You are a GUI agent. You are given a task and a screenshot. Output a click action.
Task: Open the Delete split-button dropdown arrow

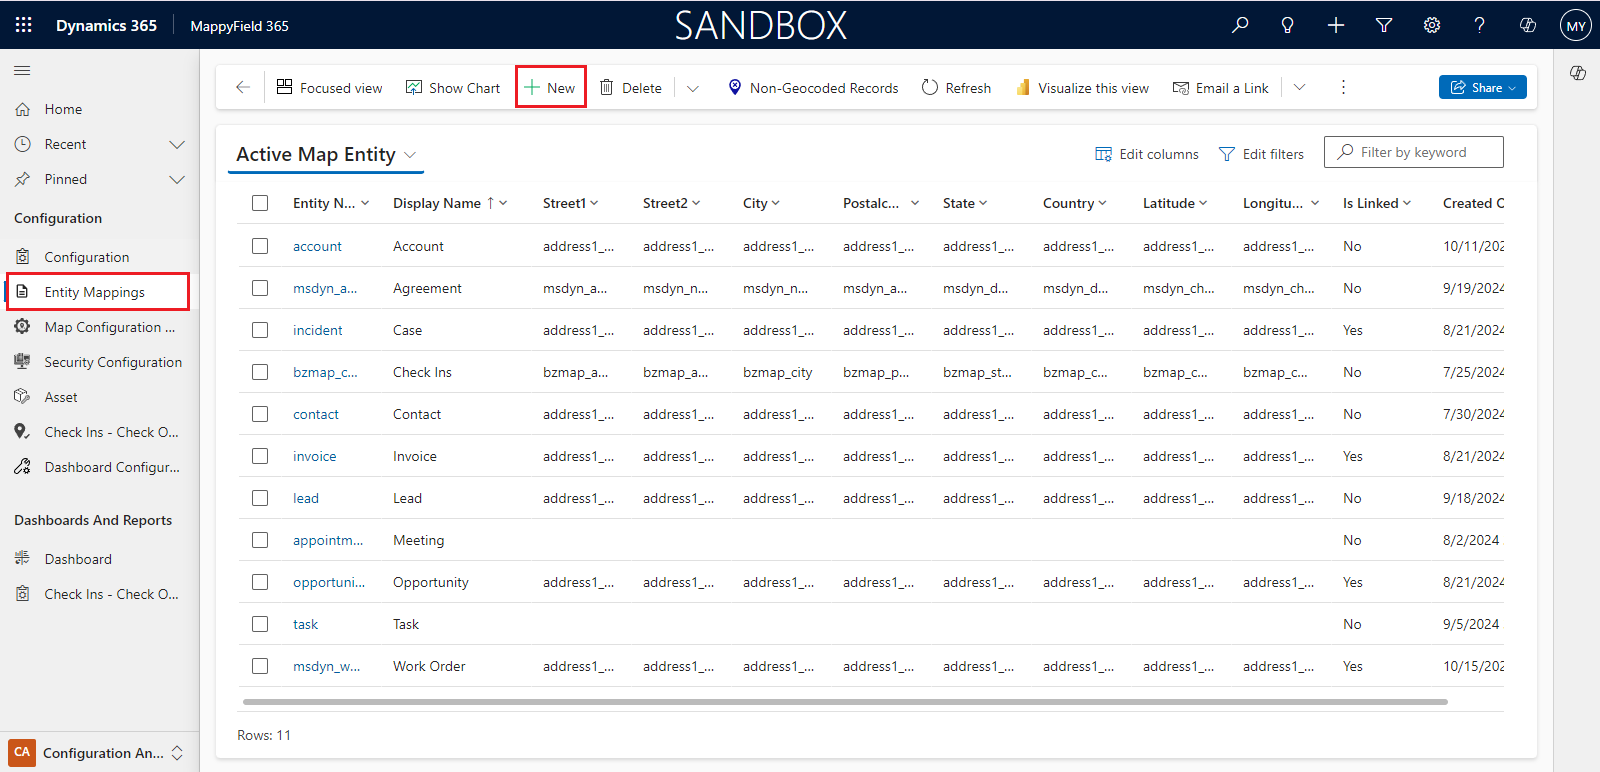point(693,88)
